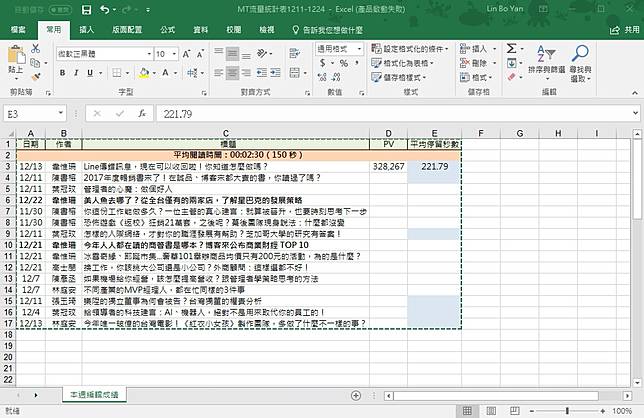Click the AutoSum sigma icon
The width and height of the screenshot is (644, 418).
[511, 47]
